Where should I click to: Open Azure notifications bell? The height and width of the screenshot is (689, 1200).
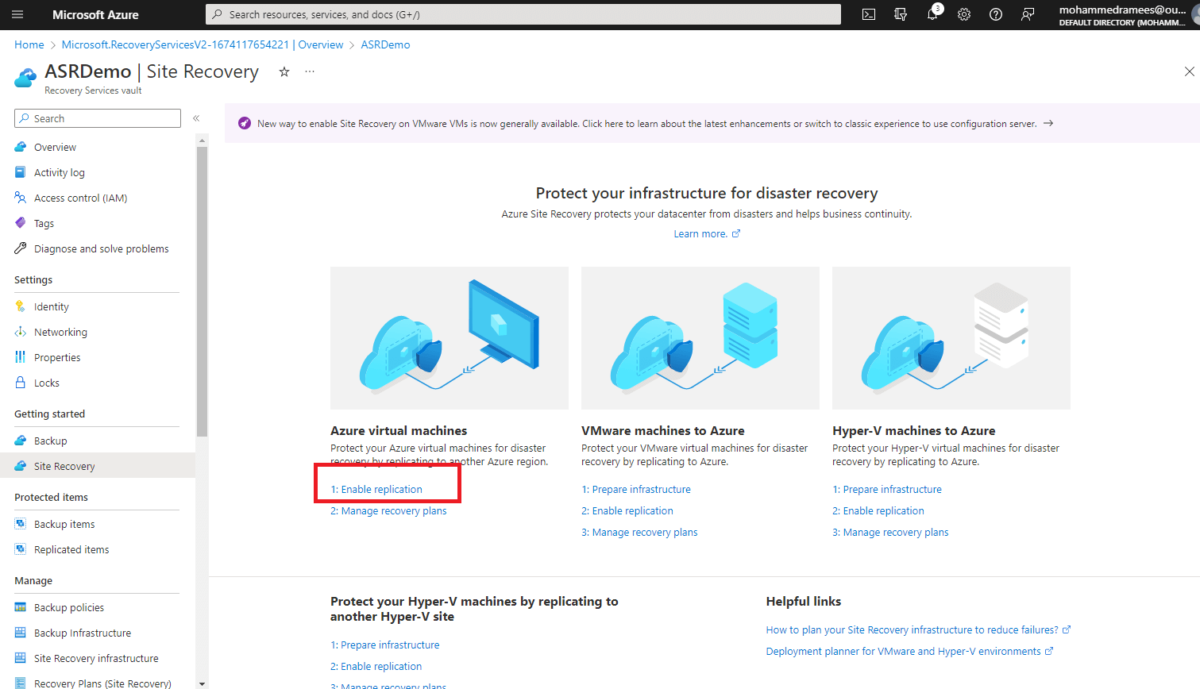point(932,14)
